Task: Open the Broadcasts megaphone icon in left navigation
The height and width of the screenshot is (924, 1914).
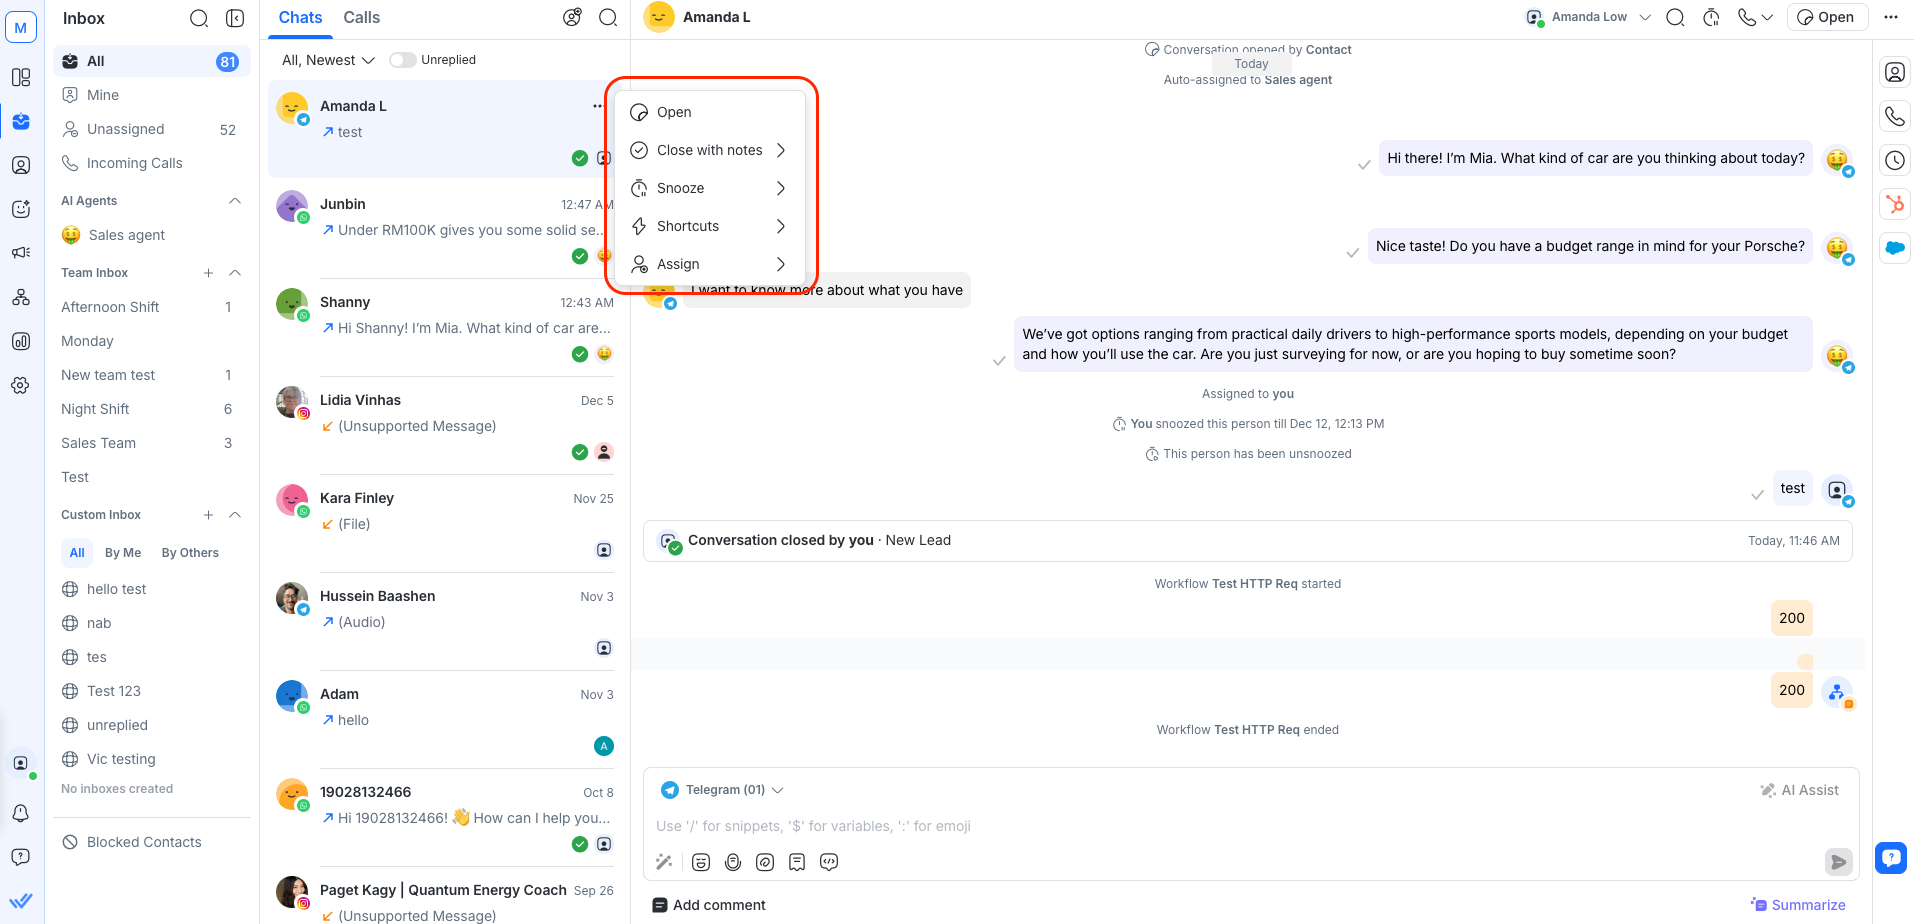Action: [21, 253]
